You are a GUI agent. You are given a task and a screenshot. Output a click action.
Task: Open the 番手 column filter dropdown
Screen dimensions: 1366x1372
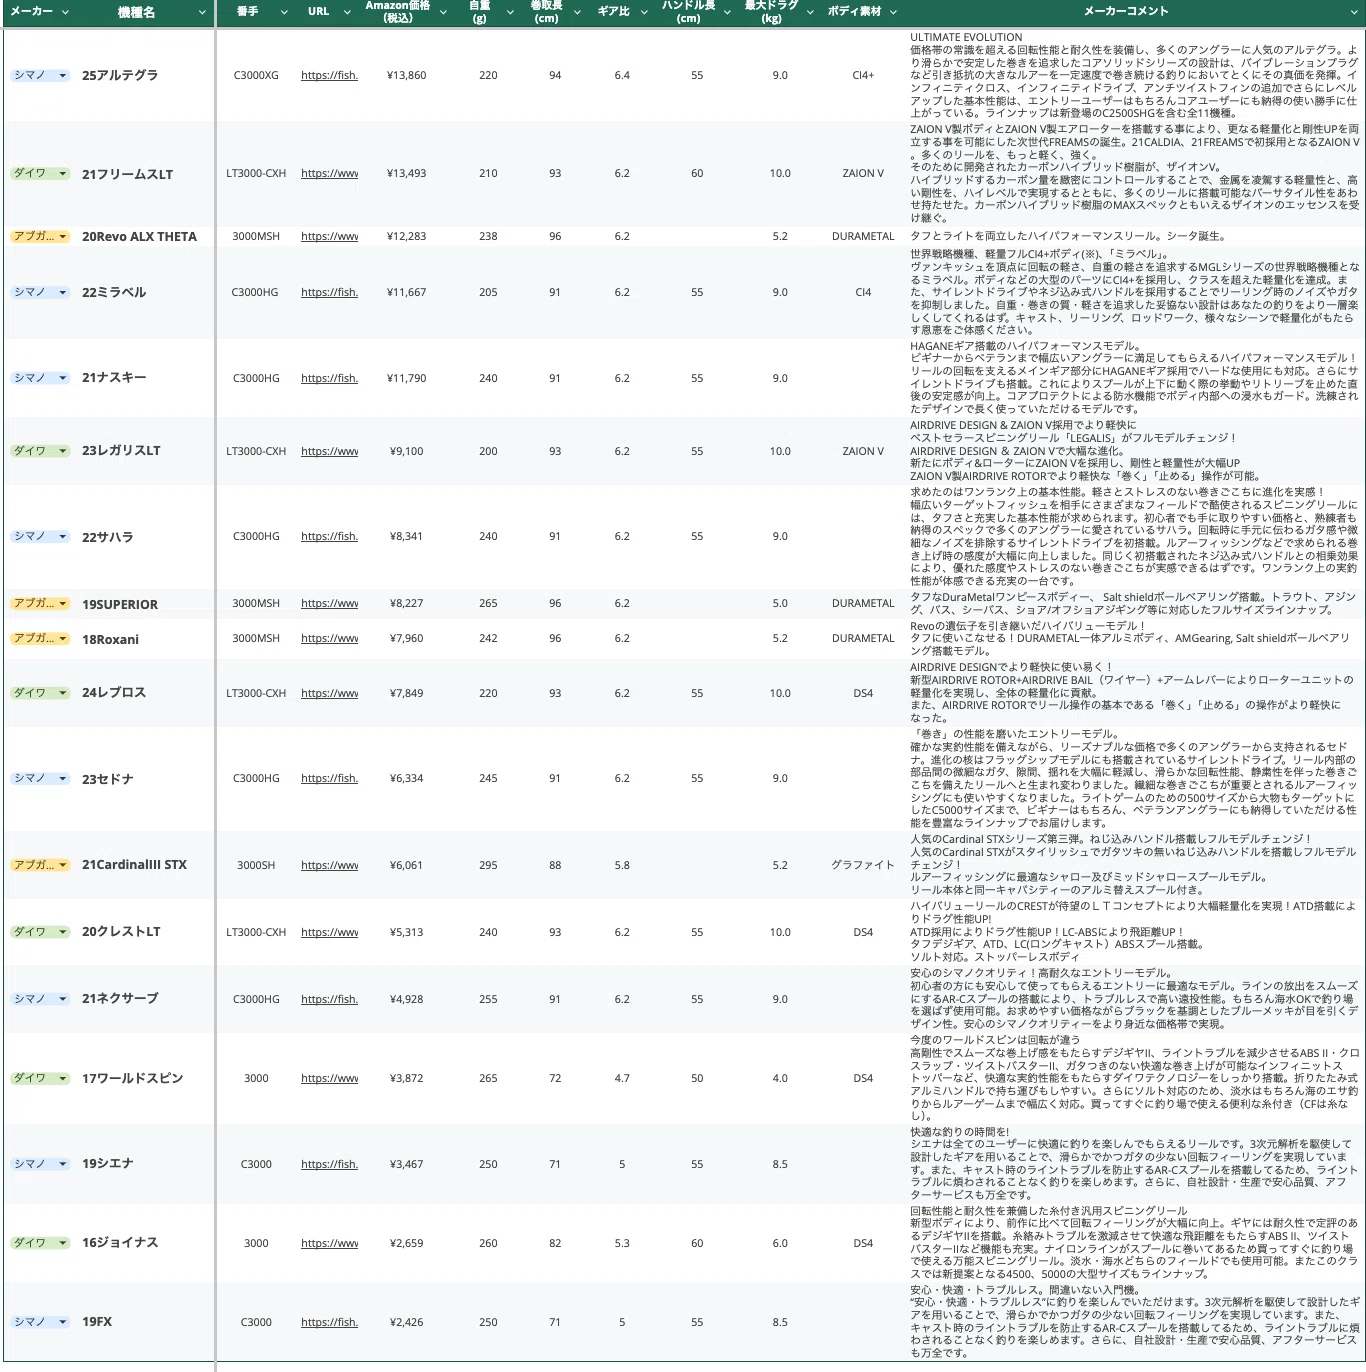(x=284, y=12)
